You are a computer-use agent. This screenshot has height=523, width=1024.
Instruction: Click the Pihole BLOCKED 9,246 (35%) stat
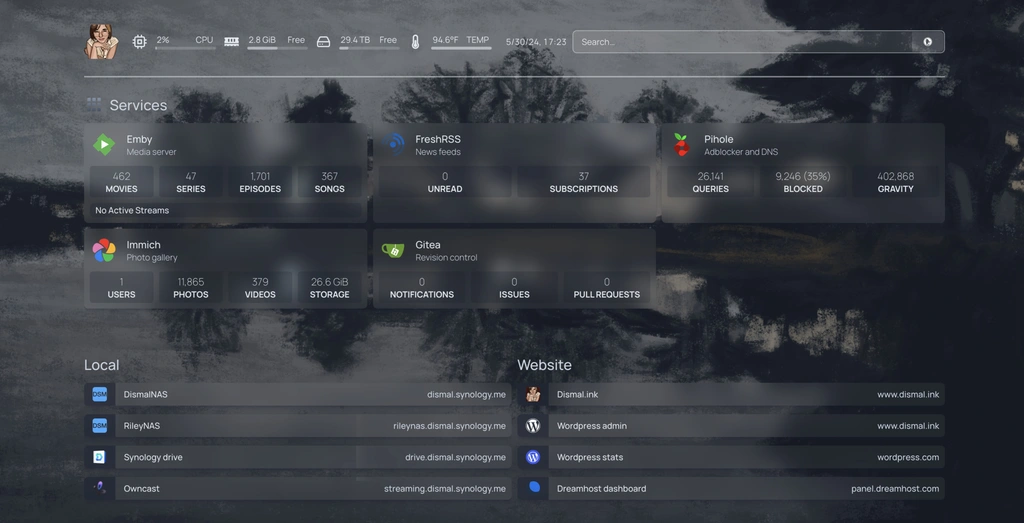pos(803,182)
